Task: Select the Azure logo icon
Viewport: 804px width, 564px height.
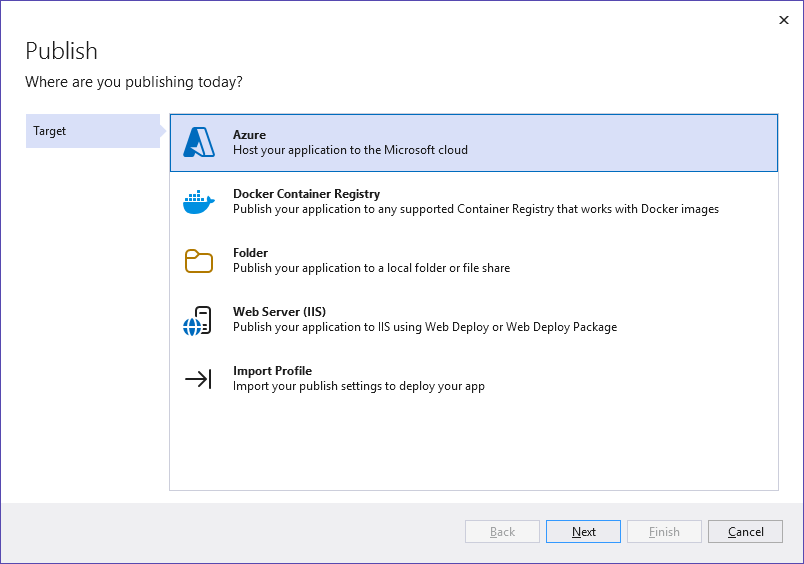Action: pyautogui.click(x=199, y=142)
